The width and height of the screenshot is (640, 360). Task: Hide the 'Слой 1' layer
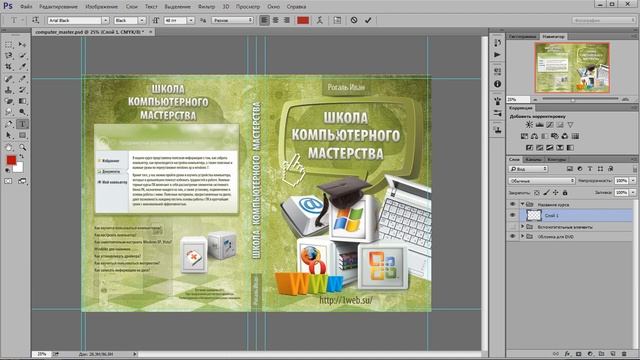point(513,215)
